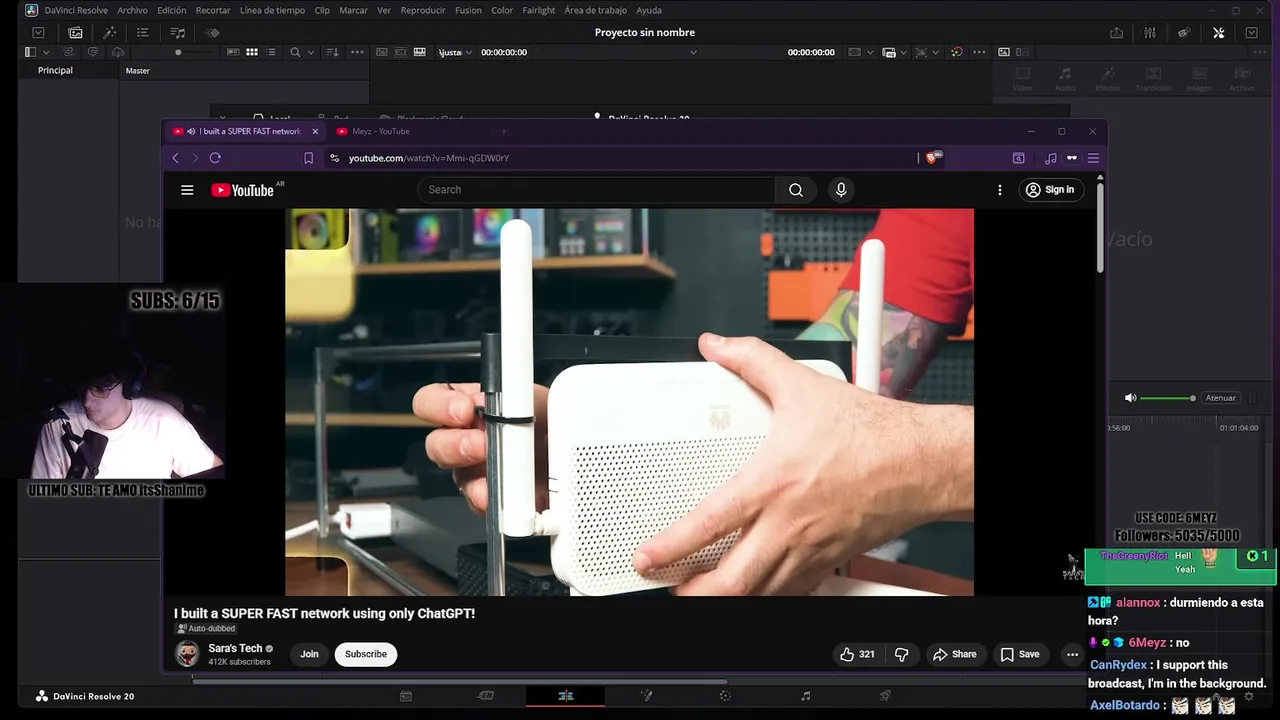Open the Quick Export icon in DaVinci
The height and width of the screenshot is (720, 1280).
1116,32
